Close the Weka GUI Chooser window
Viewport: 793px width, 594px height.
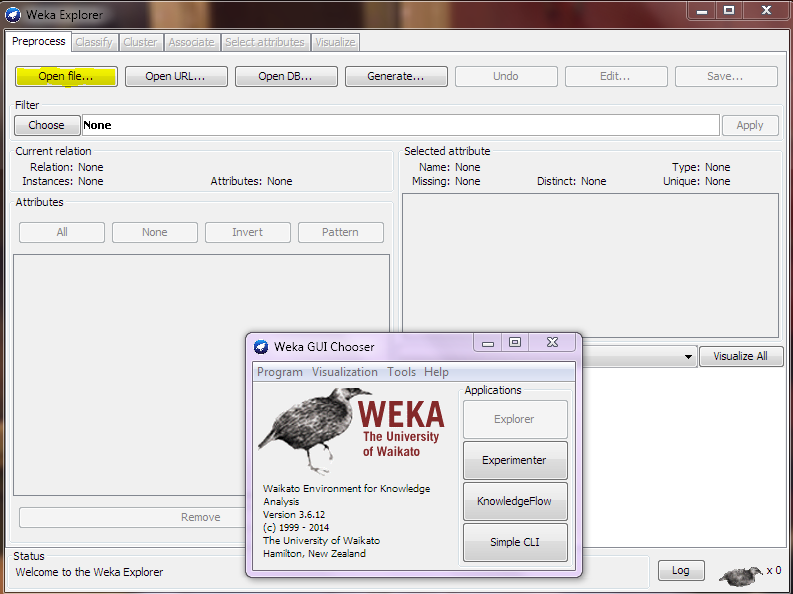(552, 343)
